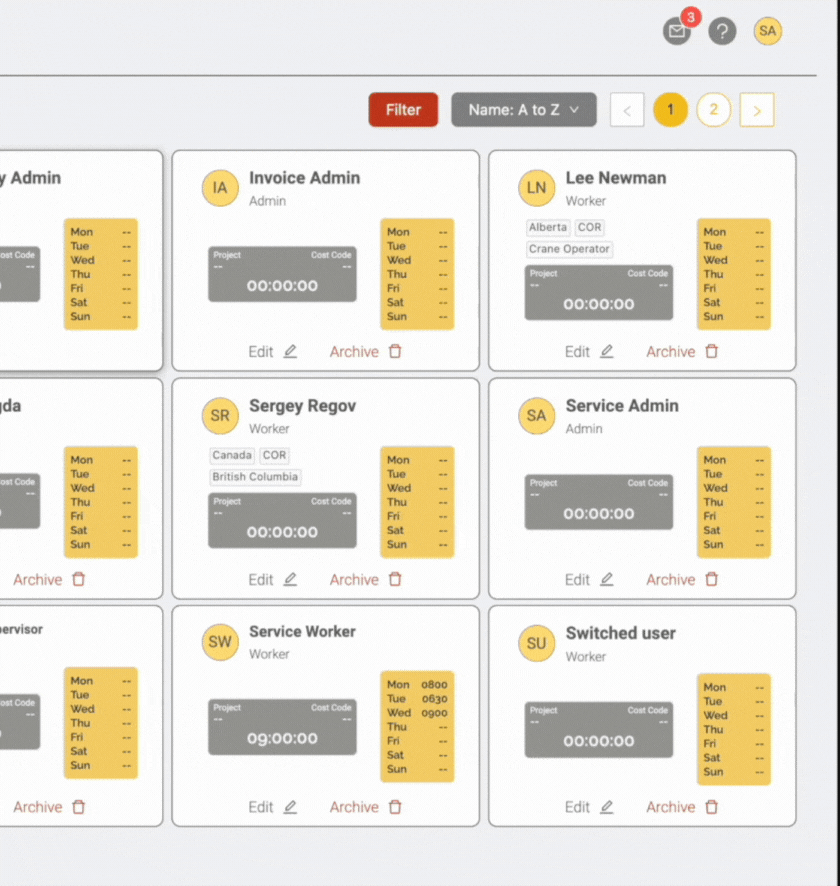
Task: Select page 1 in pagination
Action: point(671,110)
